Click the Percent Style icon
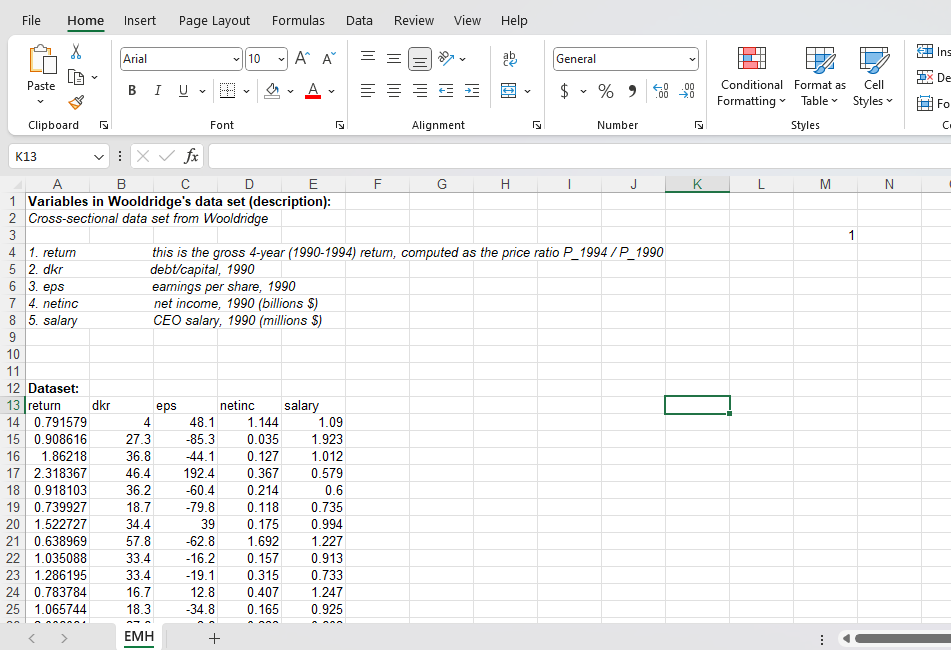The image size is (951, 650). pos(605,91)
